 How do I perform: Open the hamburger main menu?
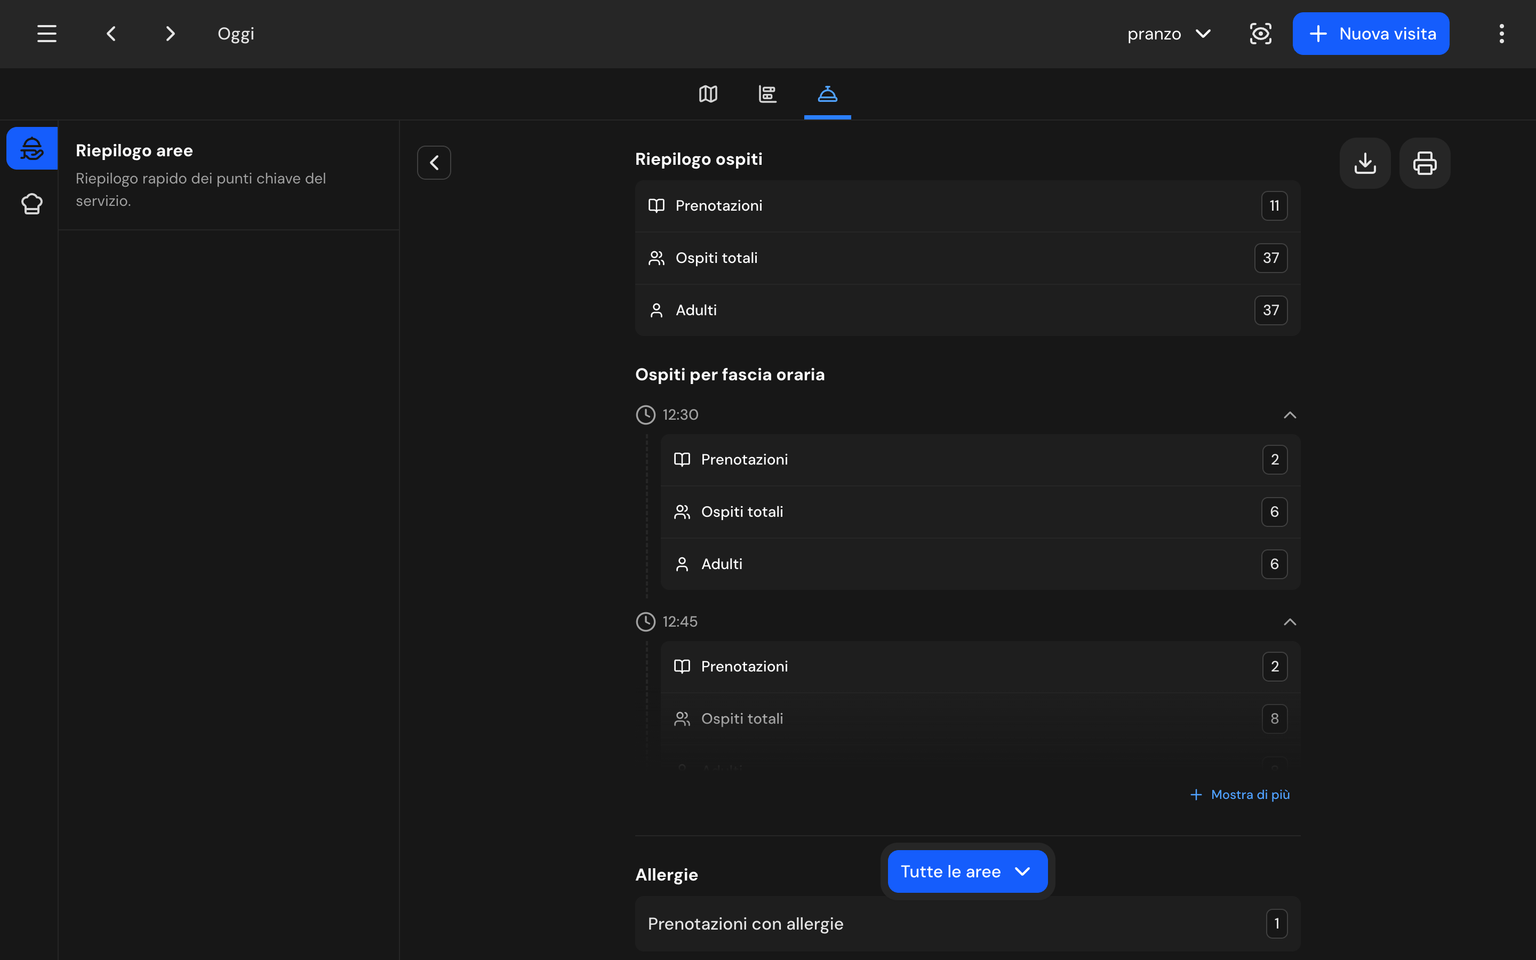pyautogui.click(x=46, y=34)
